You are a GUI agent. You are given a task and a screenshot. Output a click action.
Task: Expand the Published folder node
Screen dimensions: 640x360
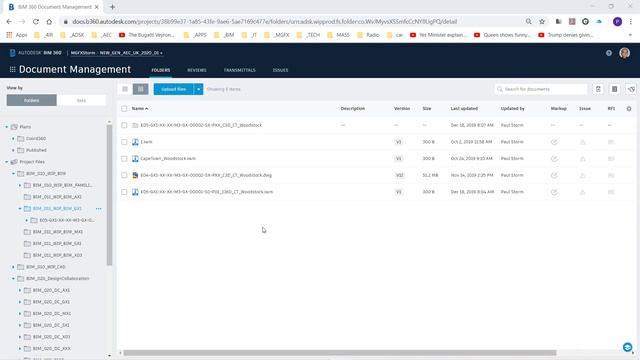pyautogui.click(x=13, y=150)
